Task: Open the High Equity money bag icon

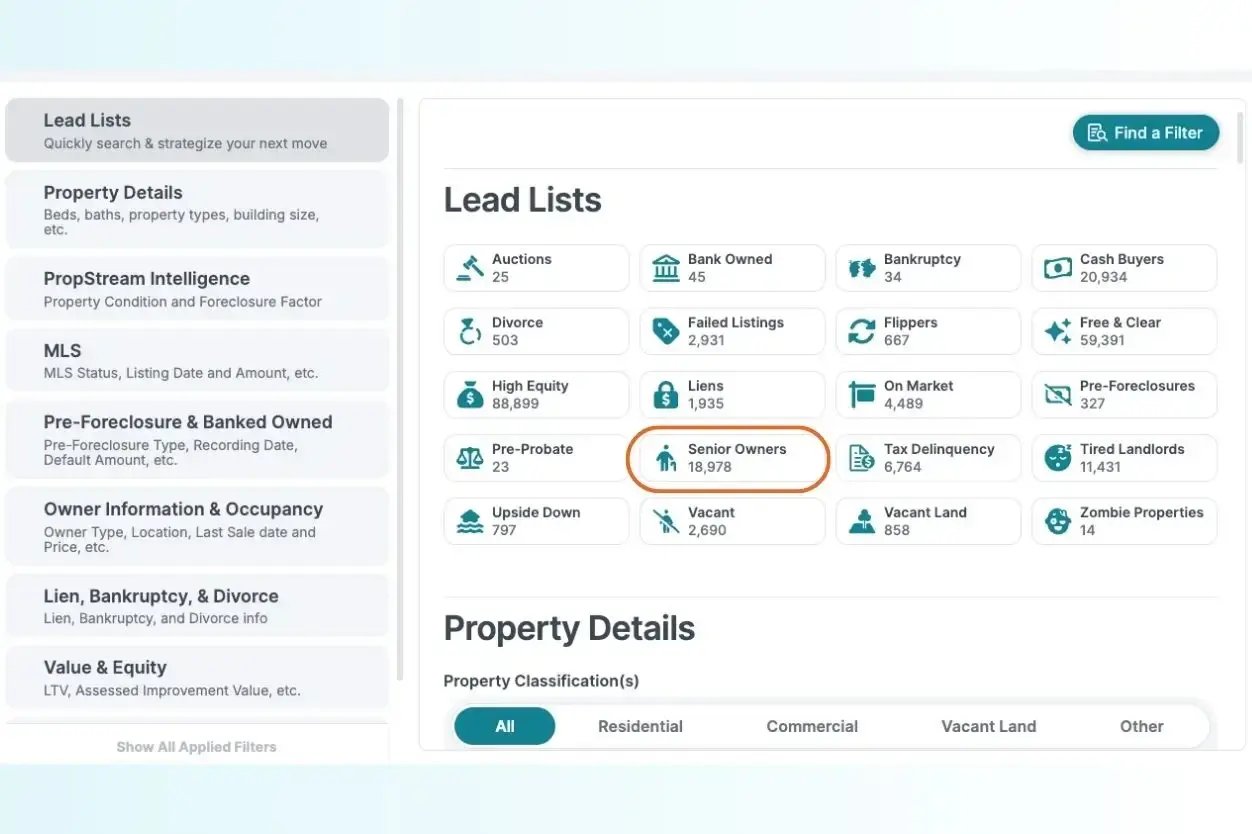Action: [x=470, y=395]
